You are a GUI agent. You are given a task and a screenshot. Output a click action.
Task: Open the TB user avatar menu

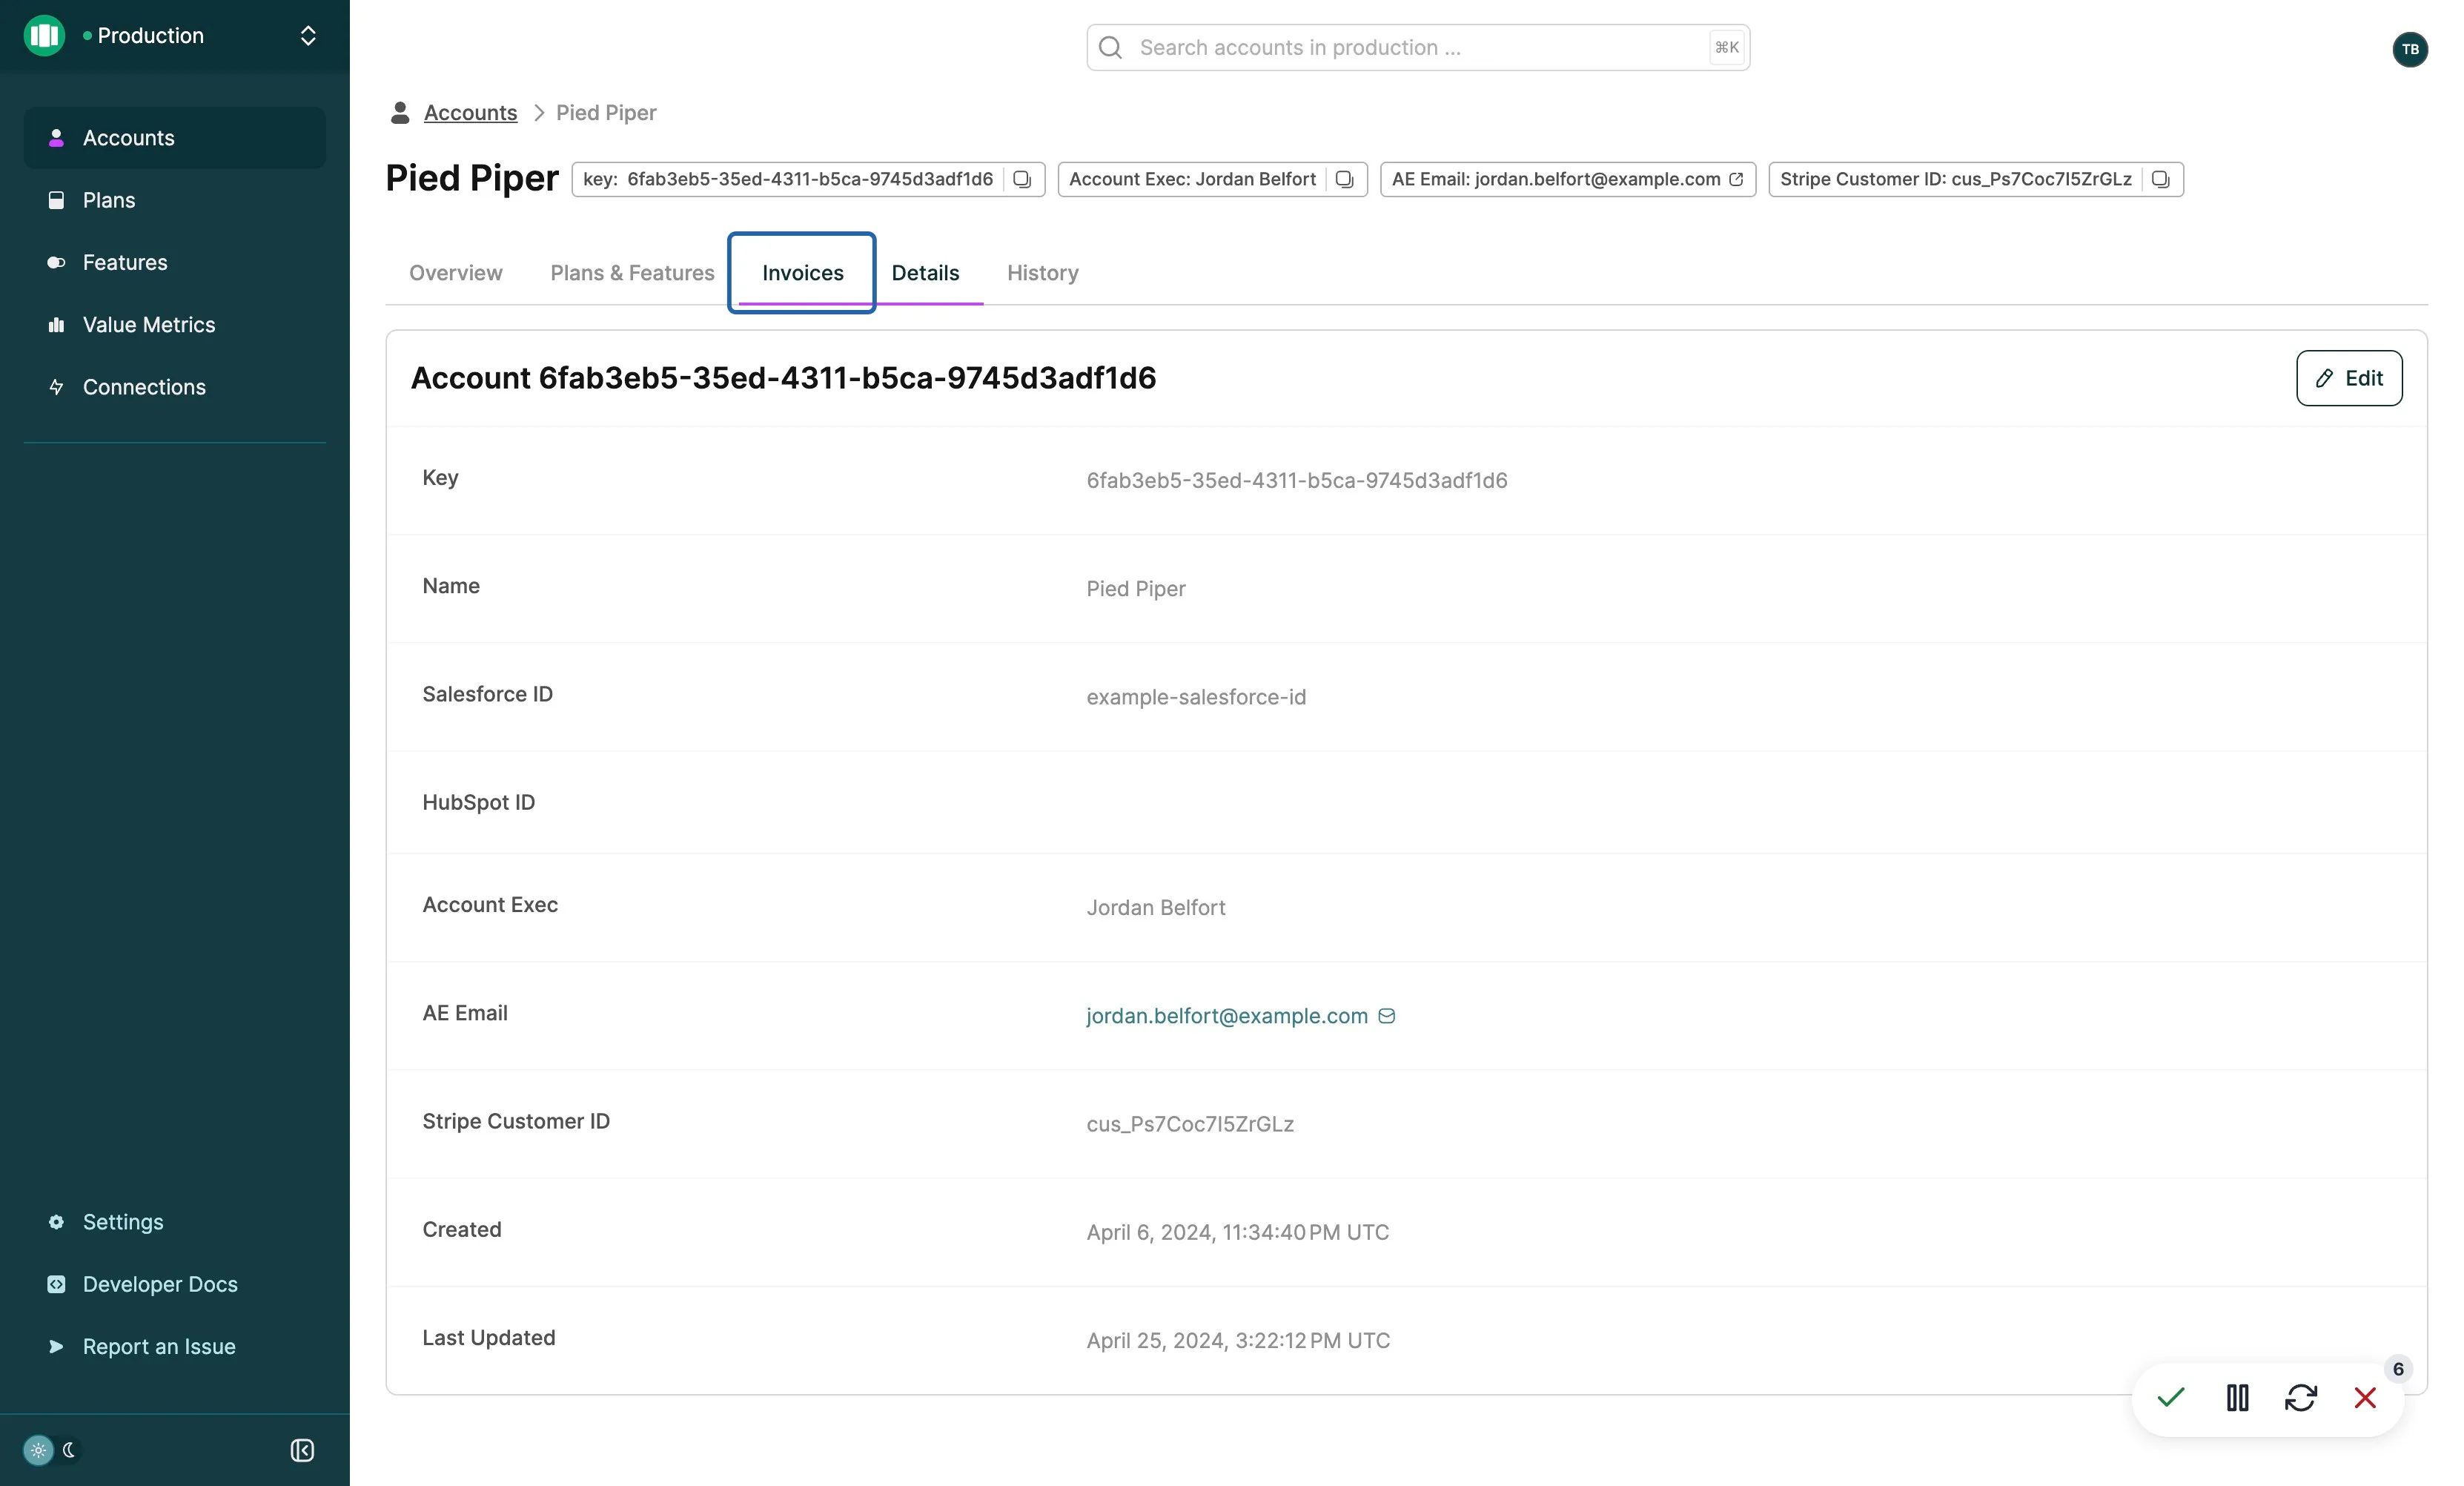pos(2410,49)
